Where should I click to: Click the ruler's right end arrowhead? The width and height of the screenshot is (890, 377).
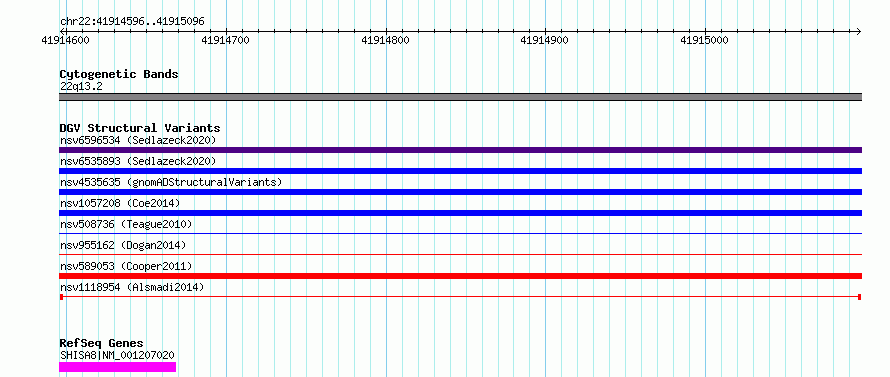[x=858, y=31]
